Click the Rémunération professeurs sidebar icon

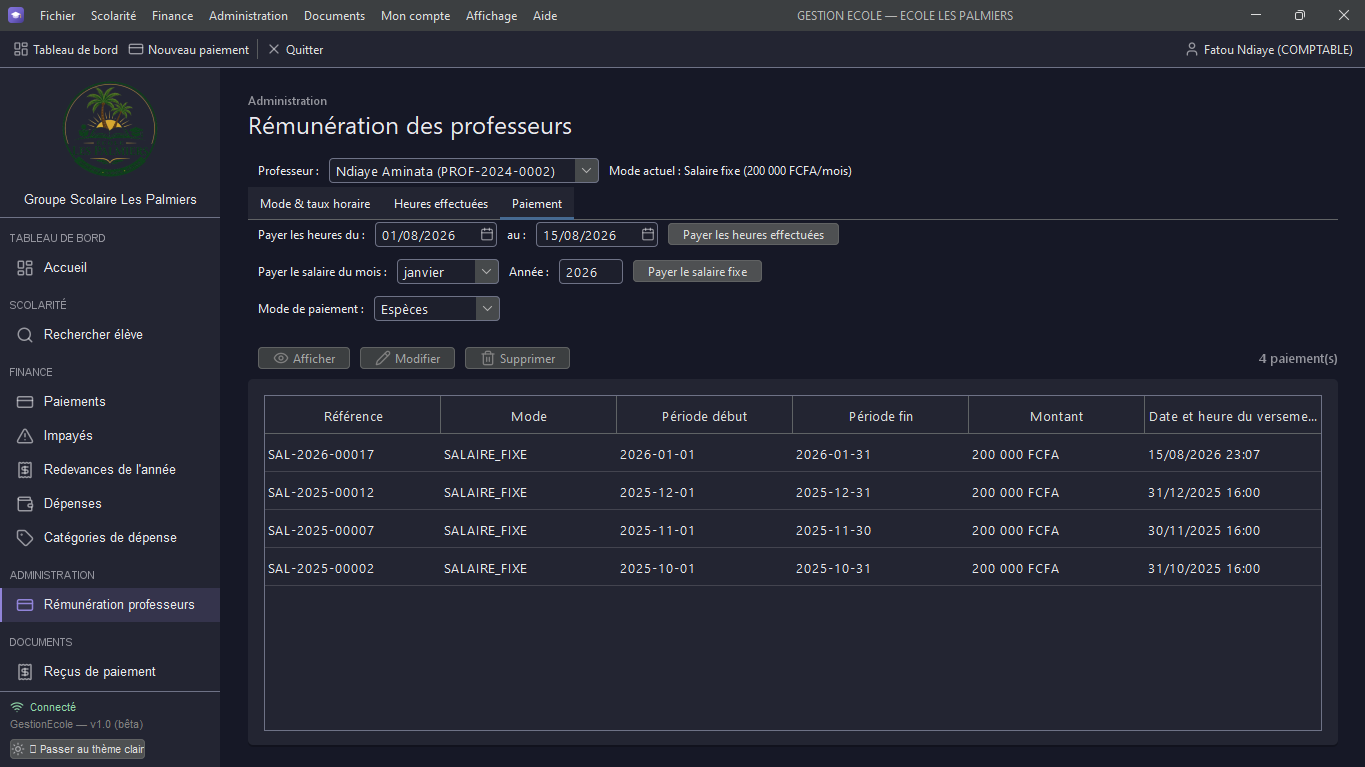[x=25, y=605]
